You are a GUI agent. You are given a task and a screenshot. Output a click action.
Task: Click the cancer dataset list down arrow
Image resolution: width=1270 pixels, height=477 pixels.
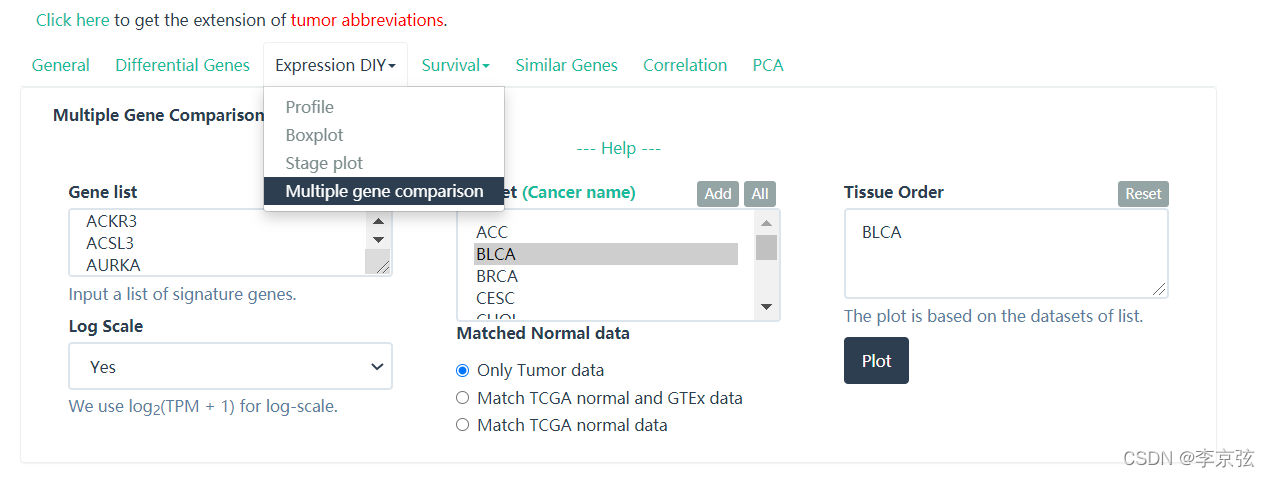pos(766,307)
